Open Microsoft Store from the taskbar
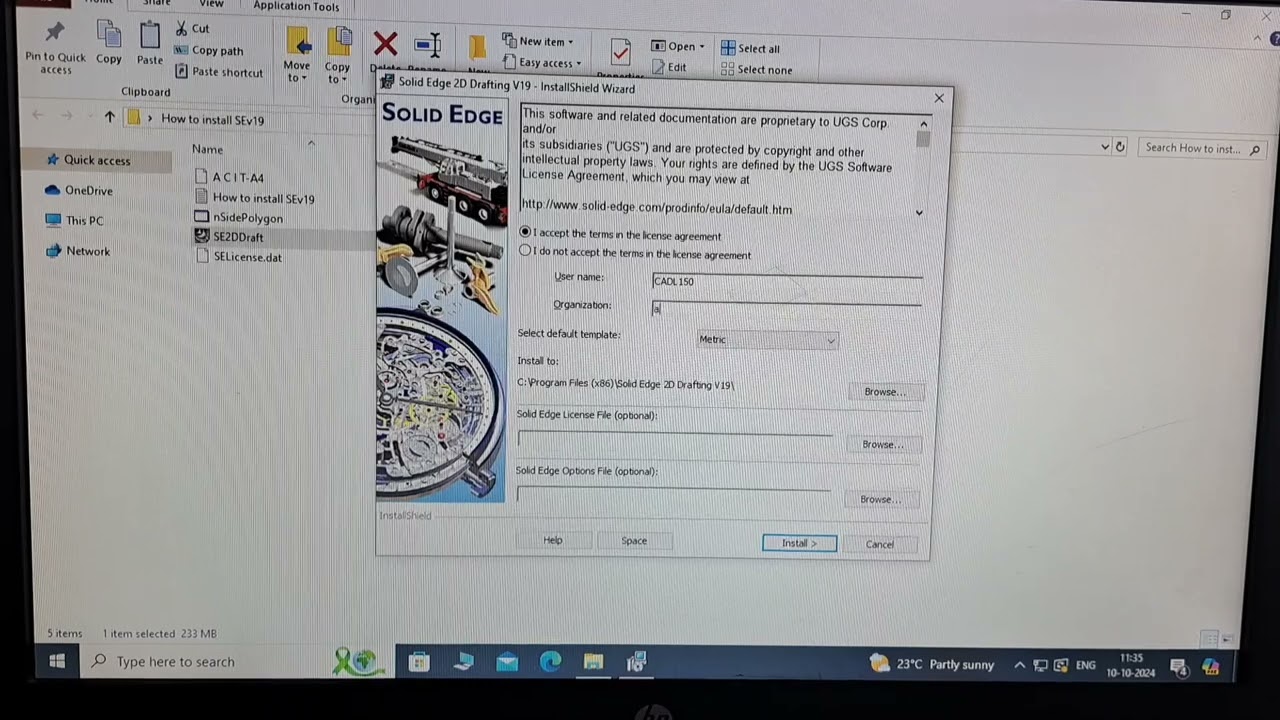Viewport: 1280px width, 720px height. (x=419, y=661)
